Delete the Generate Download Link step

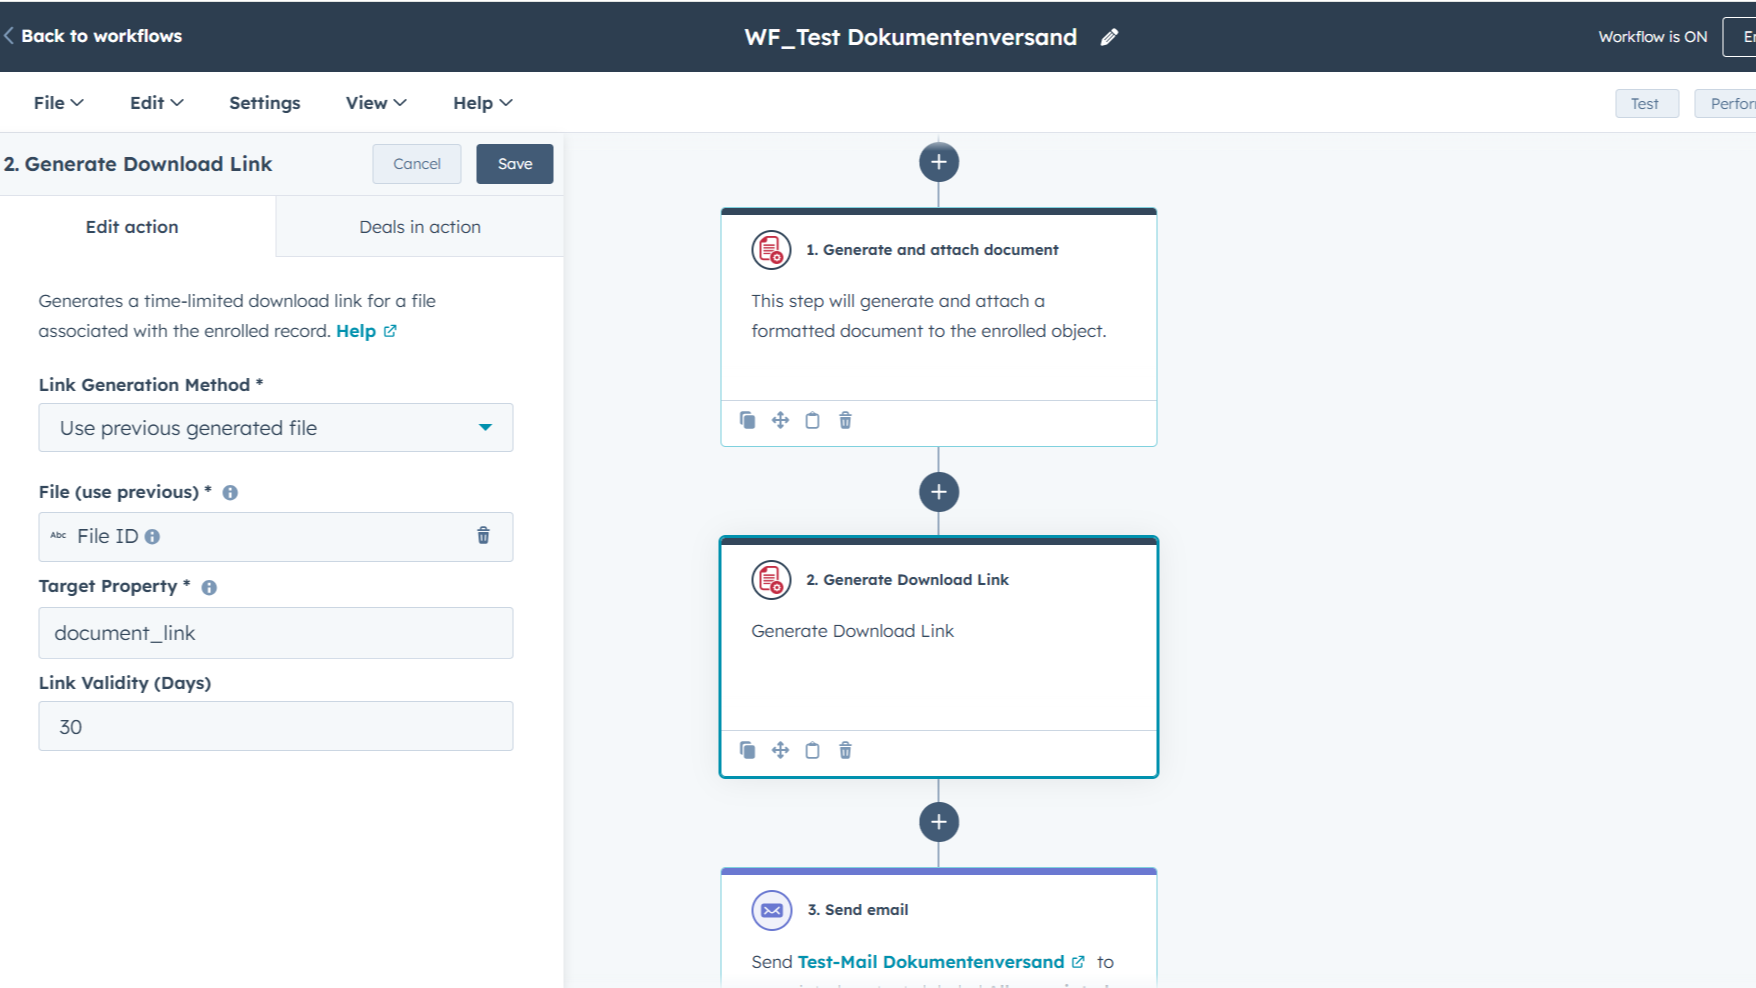tap(845, 750)
